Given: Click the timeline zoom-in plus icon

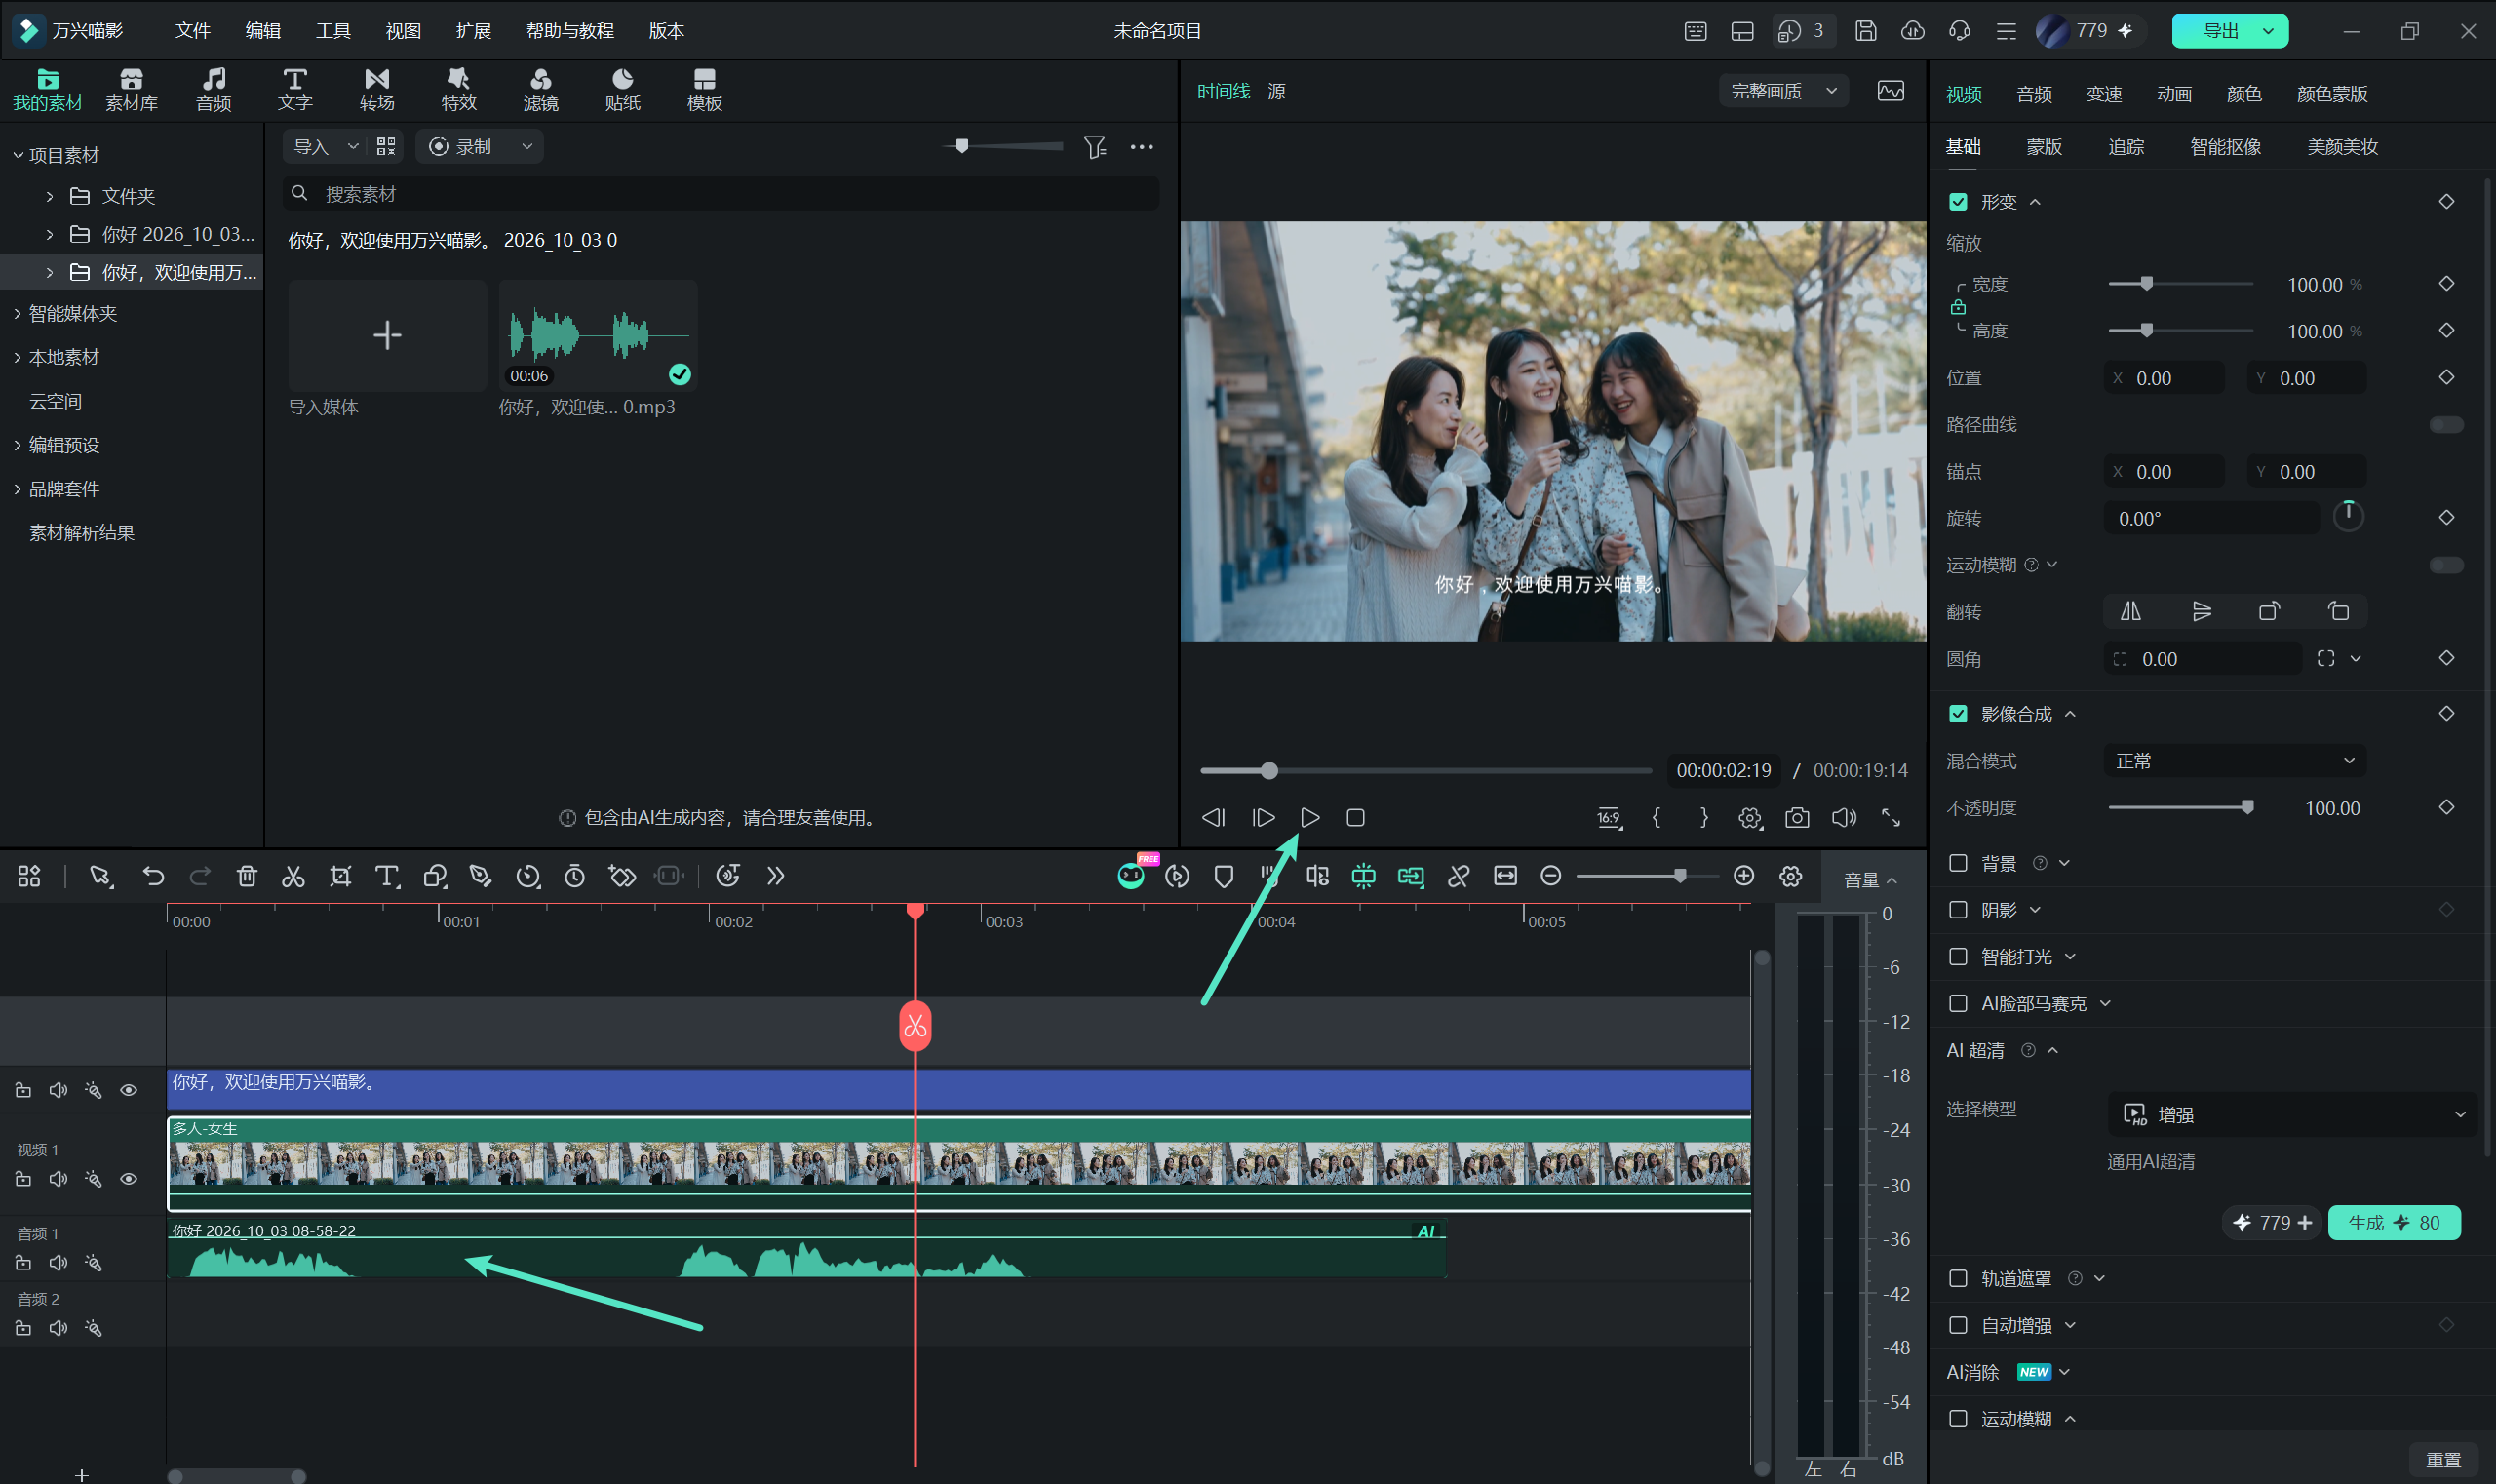Looking at the screenshot, I should tap(1744, 877).
